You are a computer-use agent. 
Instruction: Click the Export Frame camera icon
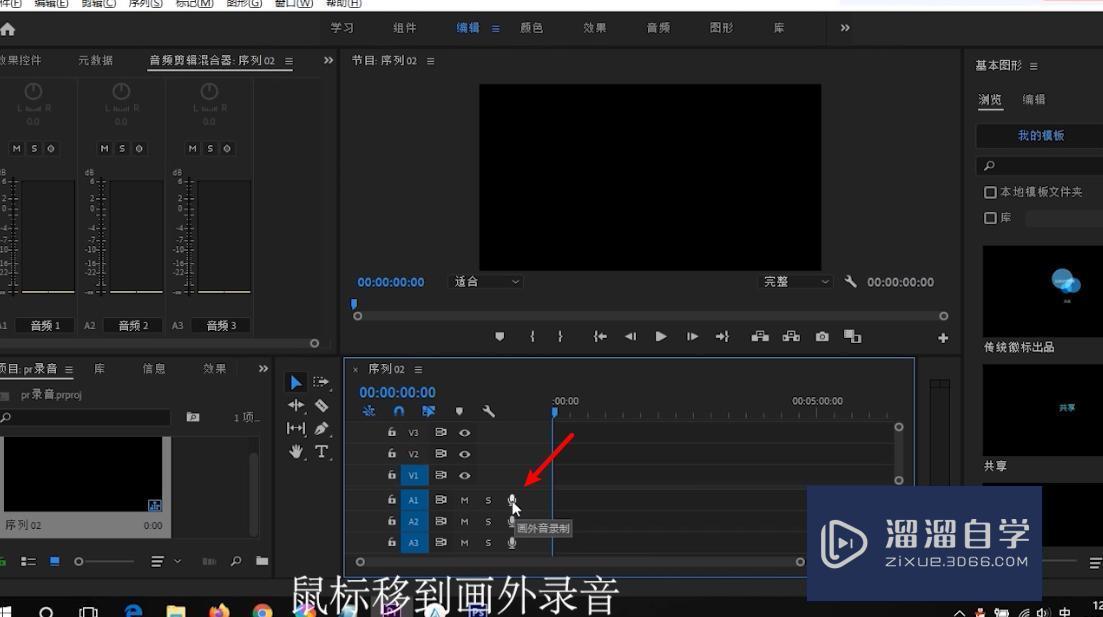coord(822,336)
